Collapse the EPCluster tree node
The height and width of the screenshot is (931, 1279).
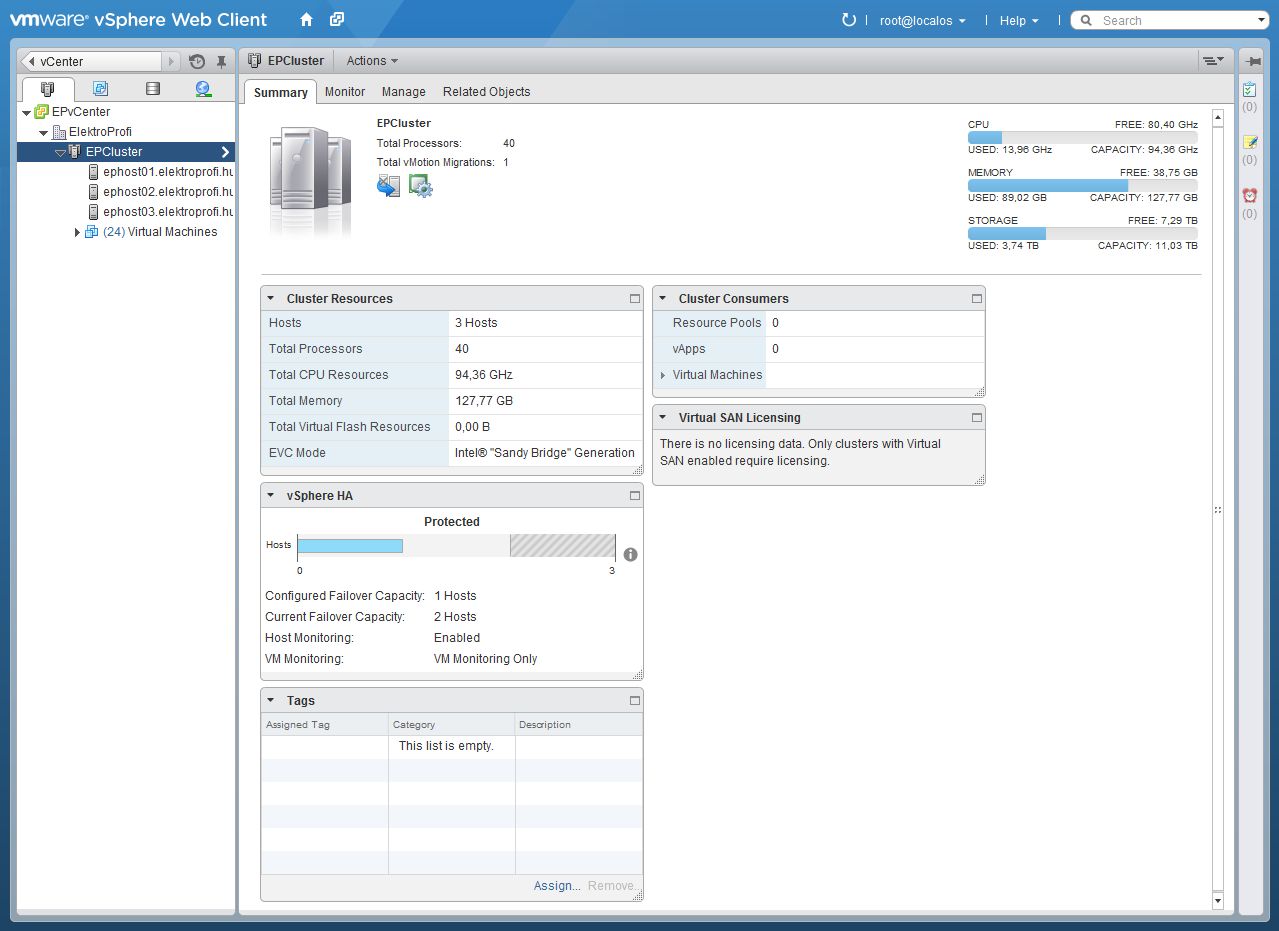pyautogui.click(x=60, y=152)
